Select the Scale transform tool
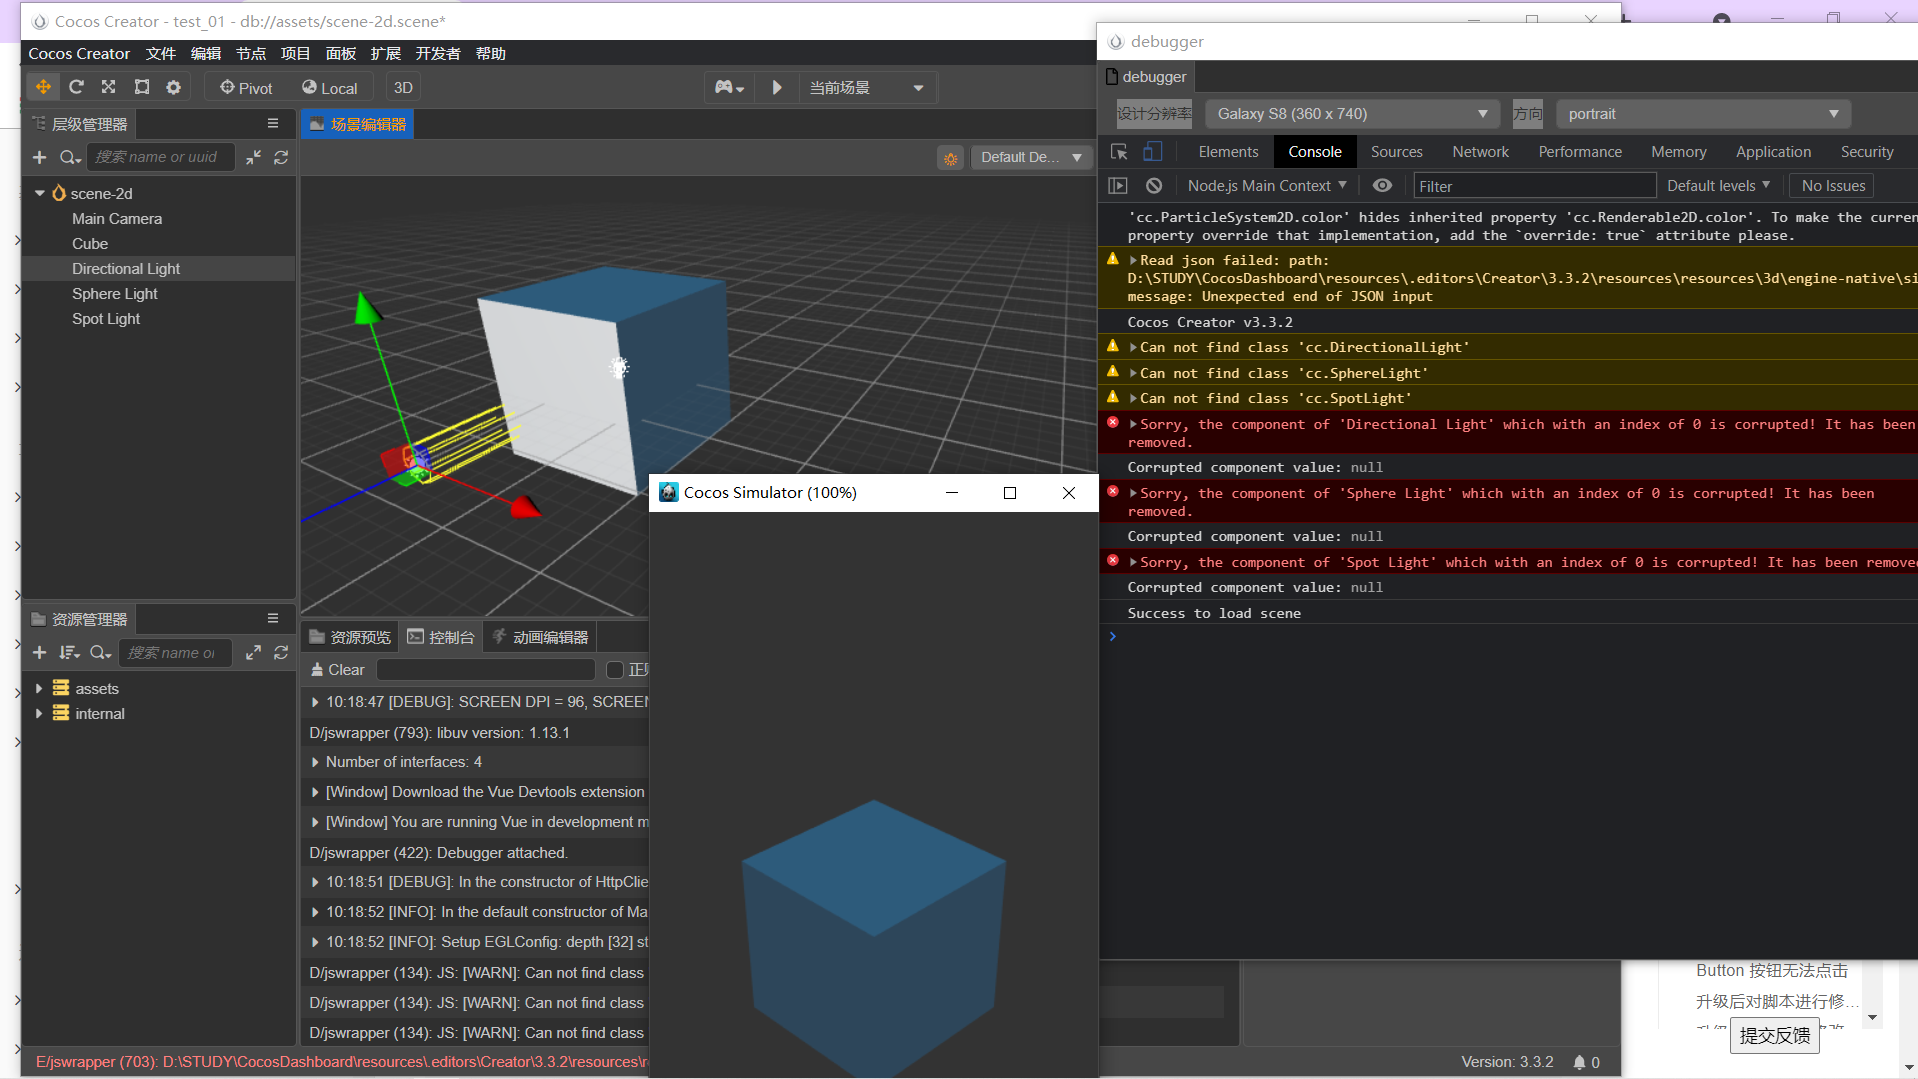1918x1079 pixels. click(x=109, y=87)
